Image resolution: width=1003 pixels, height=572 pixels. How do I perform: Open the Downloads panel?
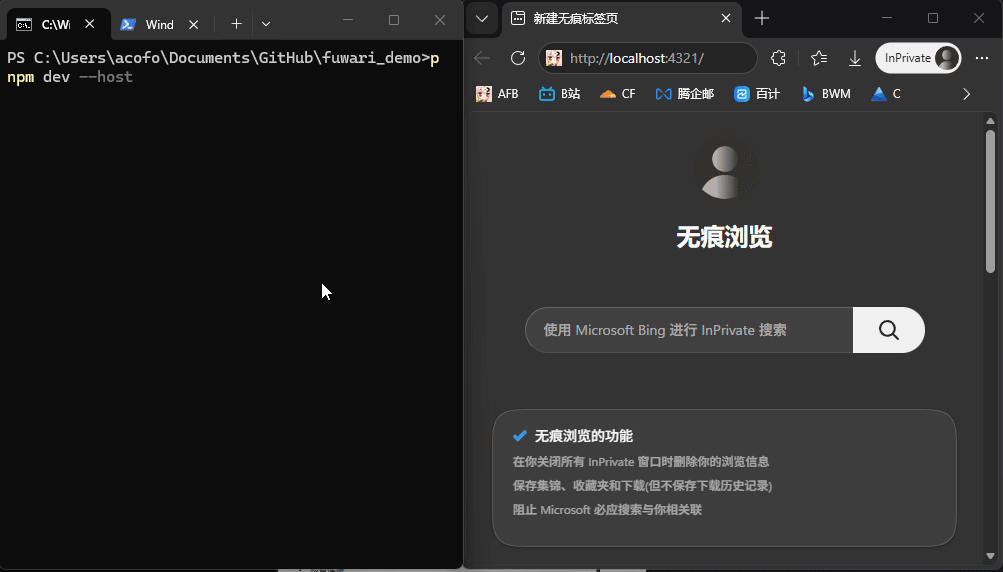[855, 58]
